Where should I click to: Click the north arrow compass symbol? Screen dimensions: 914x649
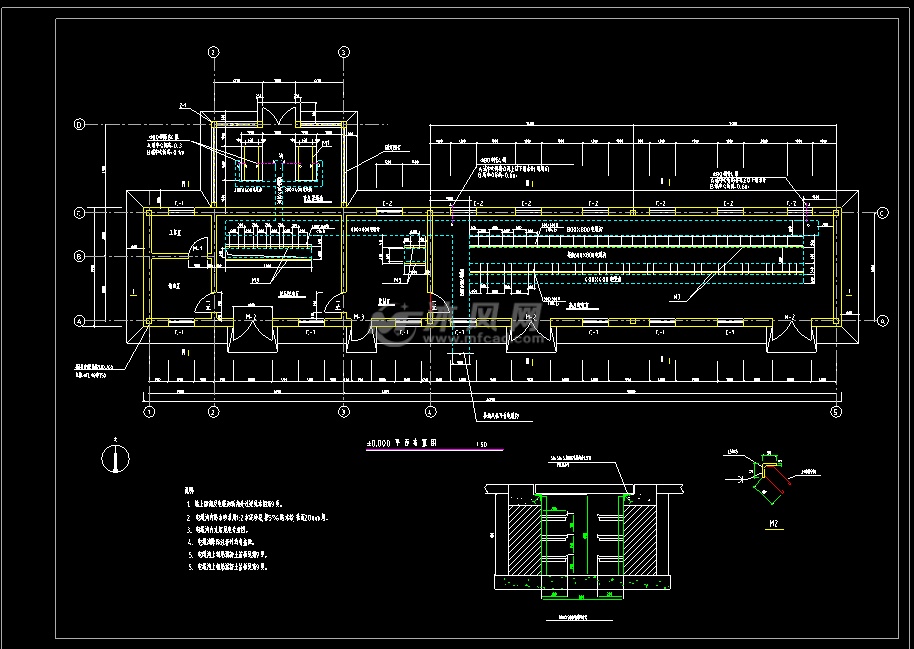tap(118, 458)
